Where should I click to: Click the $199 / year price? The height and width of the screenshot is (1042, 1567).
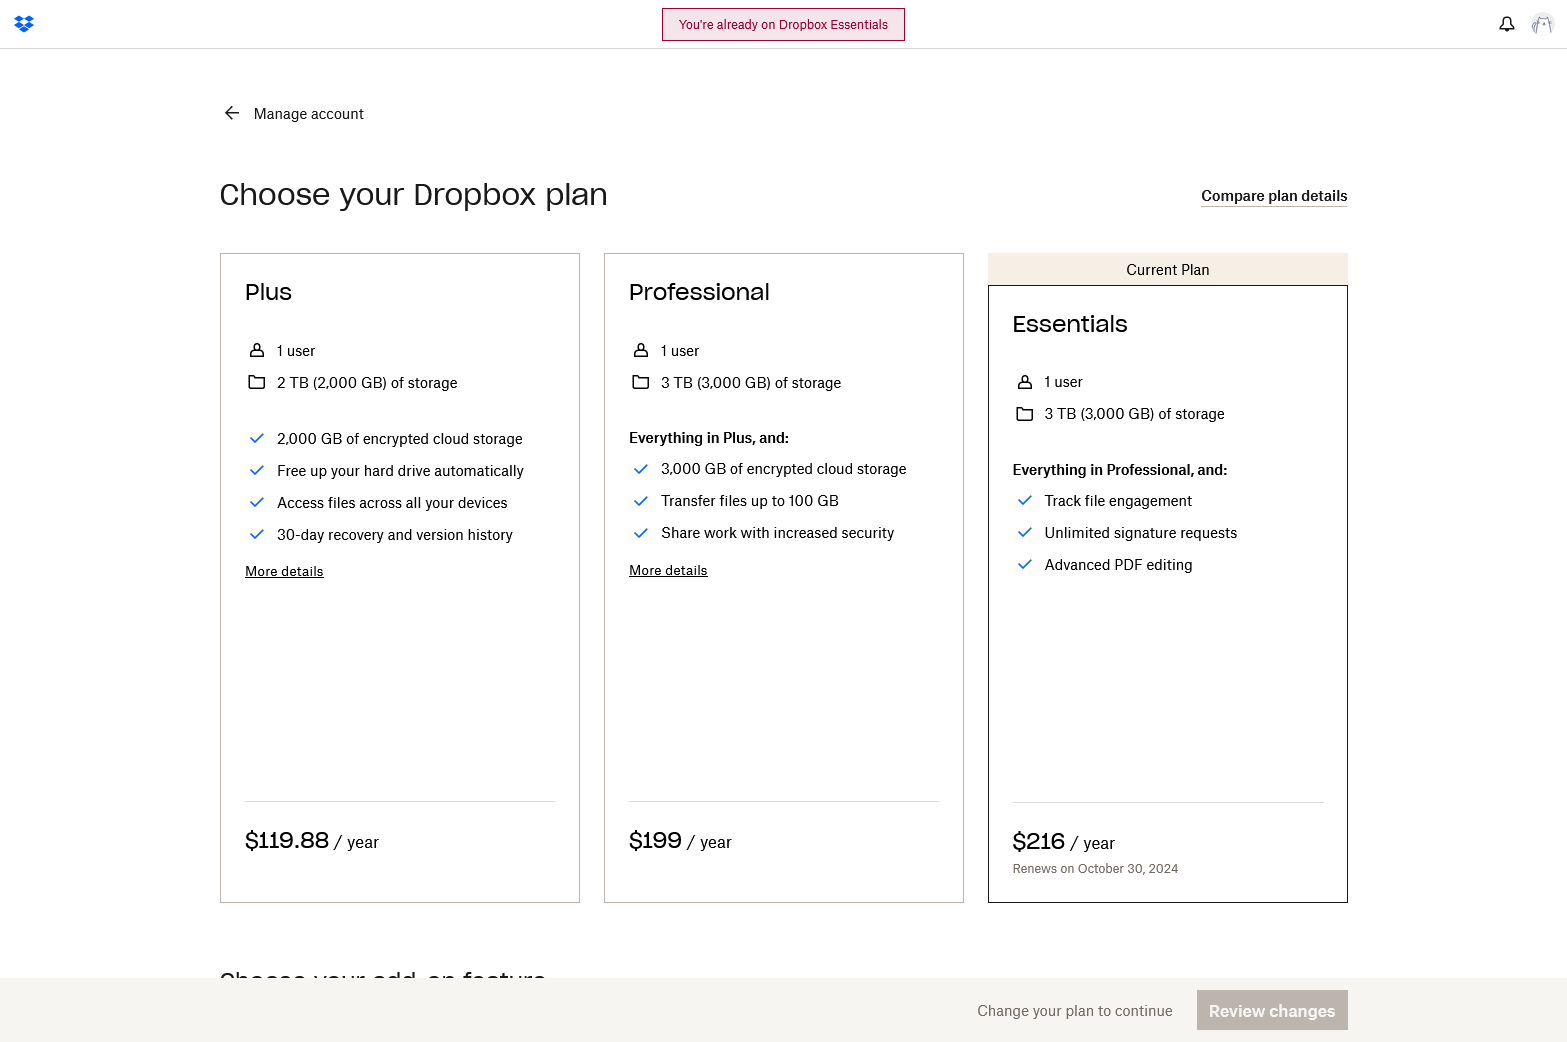point(680,841)
